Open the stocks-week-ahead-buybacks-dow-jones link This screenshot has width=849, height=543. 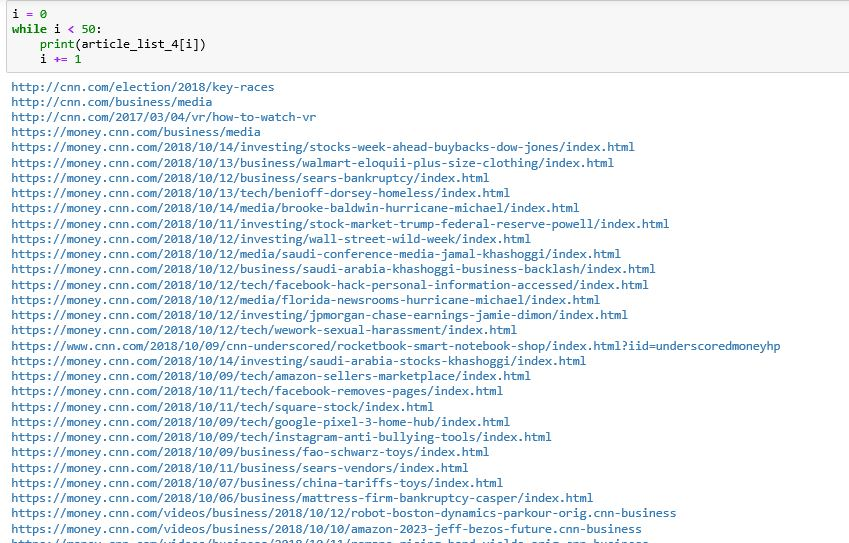[323, 147]
